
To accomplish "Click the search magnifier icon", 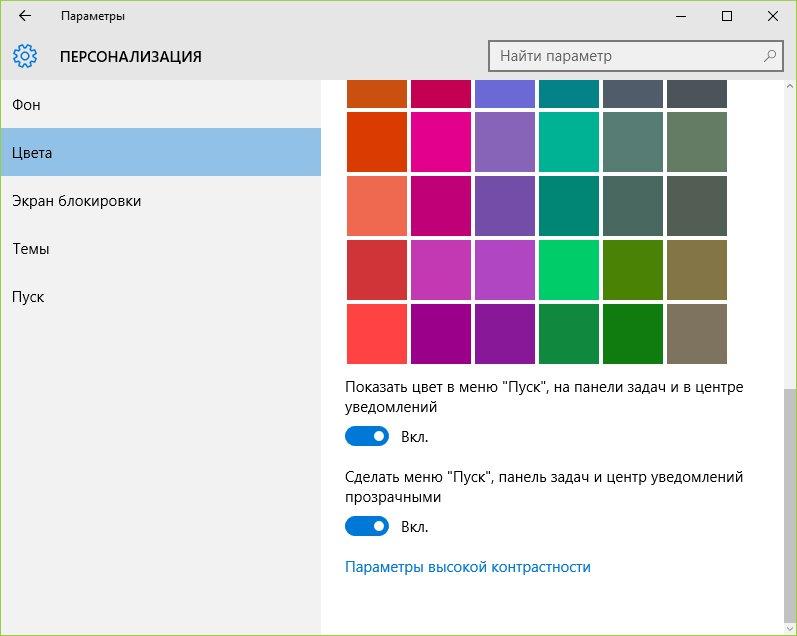I will (770, 56).
